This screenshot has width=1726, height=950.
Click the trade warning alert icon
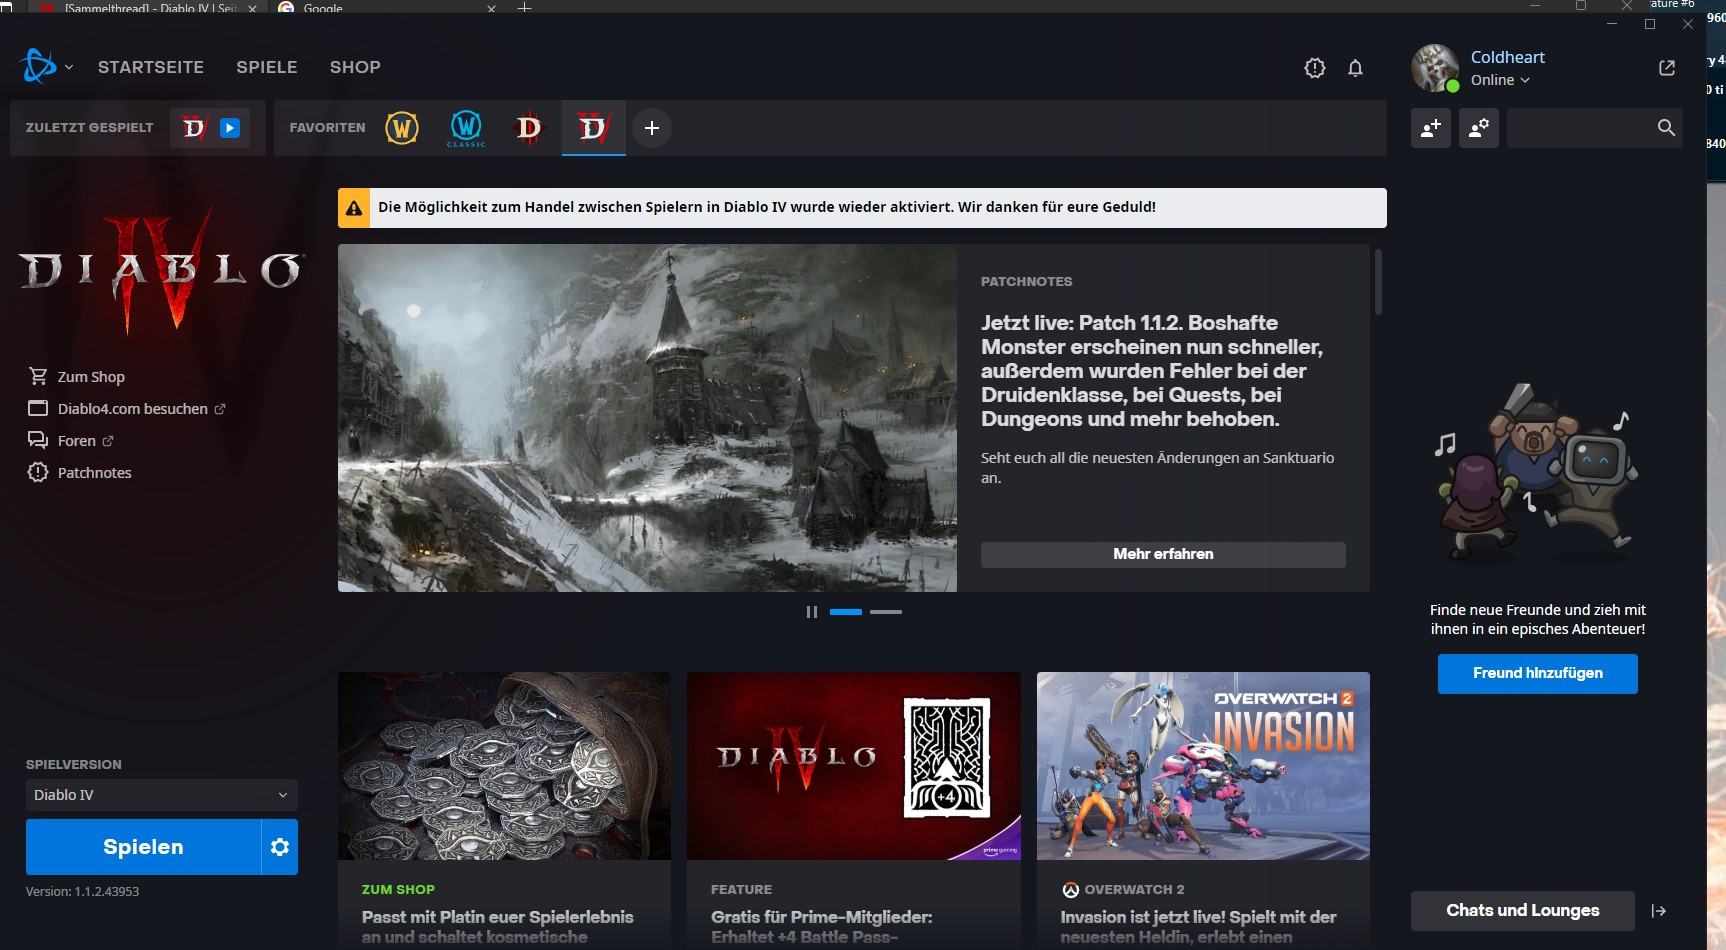click(x=354, y=208)
